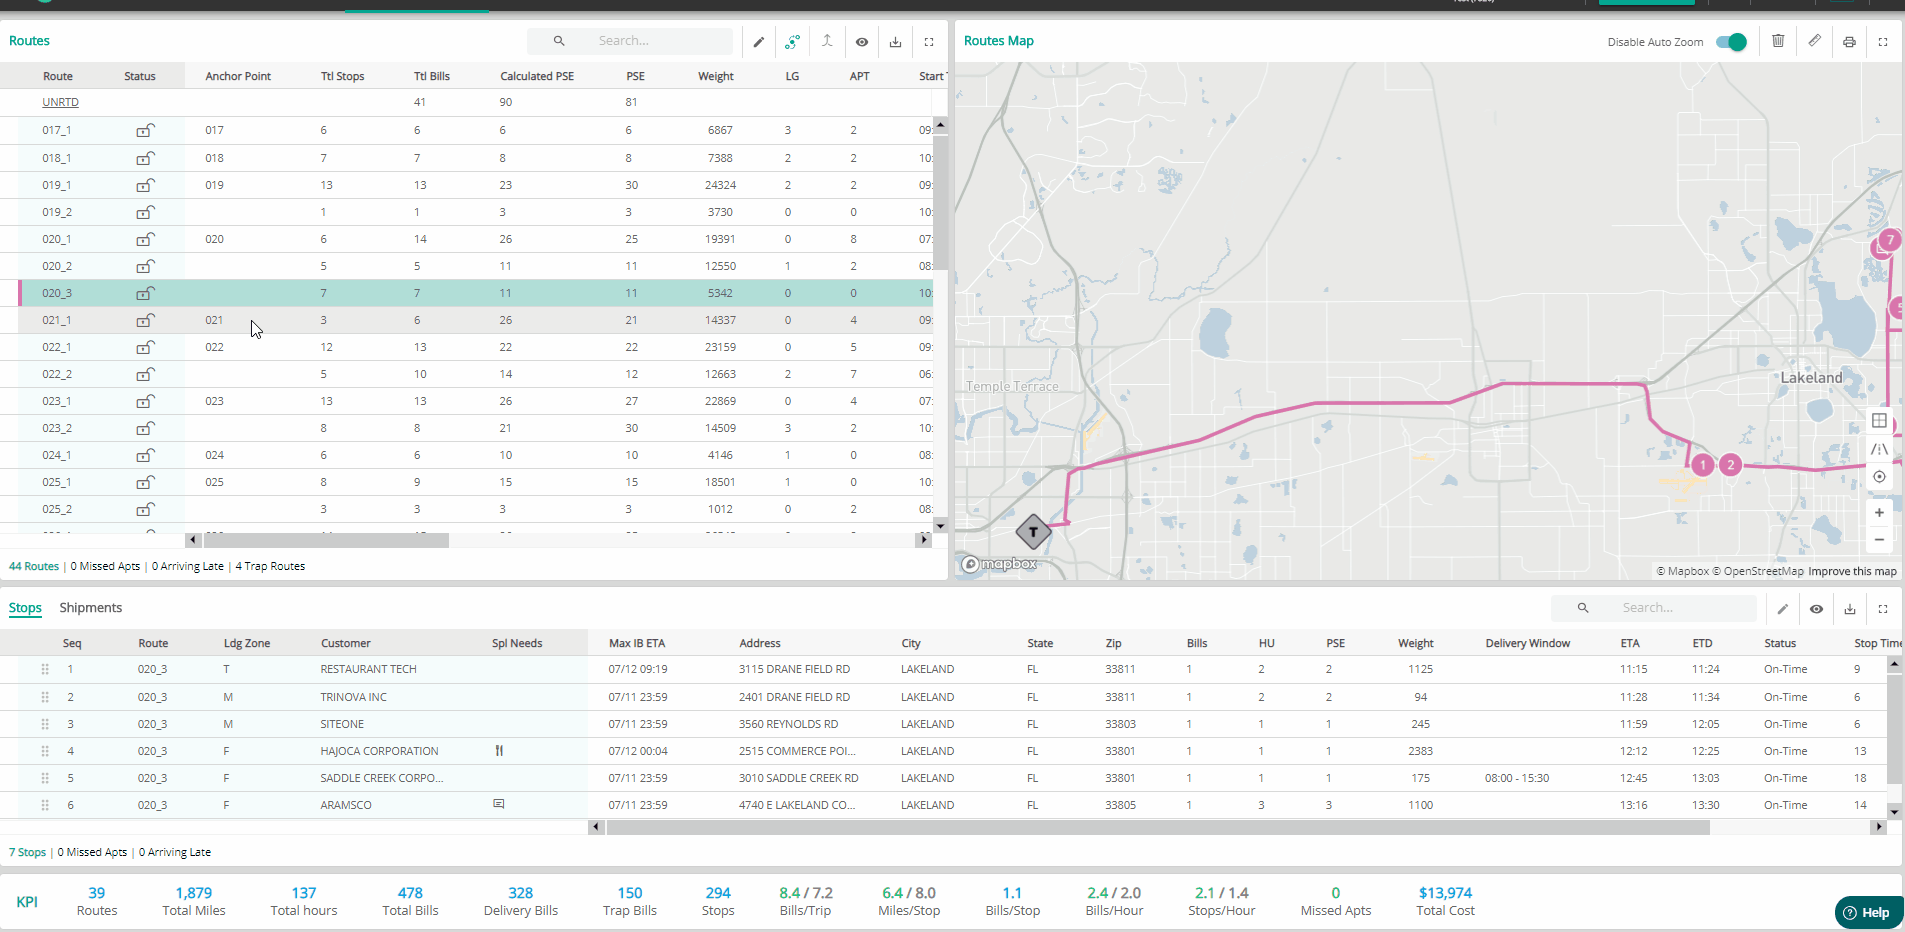Open the map ruler measure tool
This screenshot has height=932, width=1905.
(x=1814, y=41)
